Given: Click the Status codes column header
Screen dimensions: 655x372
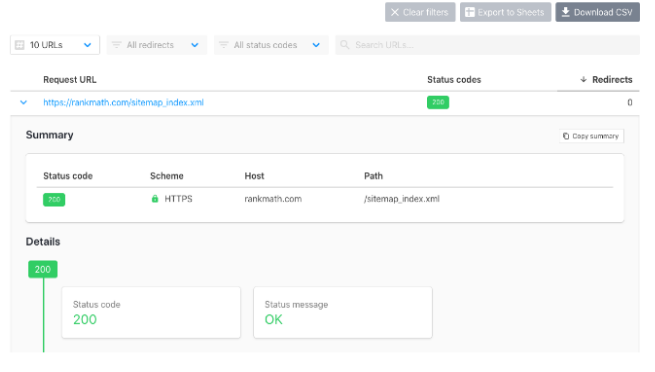Looking at the screenshot, I should [x=454, y=79].
